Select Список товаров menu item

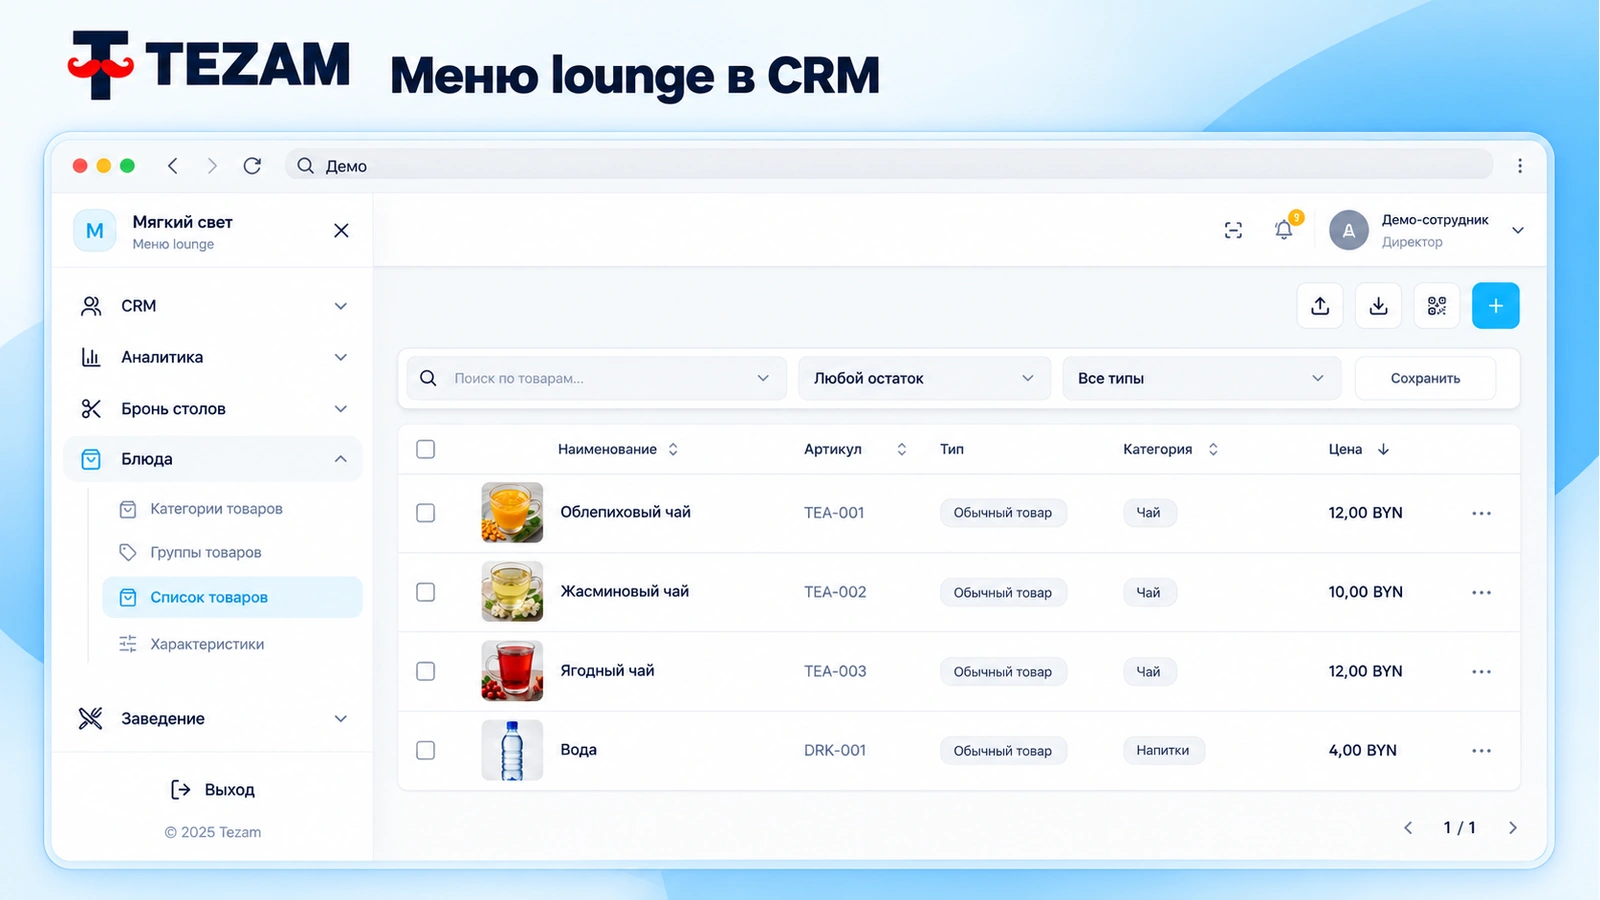(232, 597)
